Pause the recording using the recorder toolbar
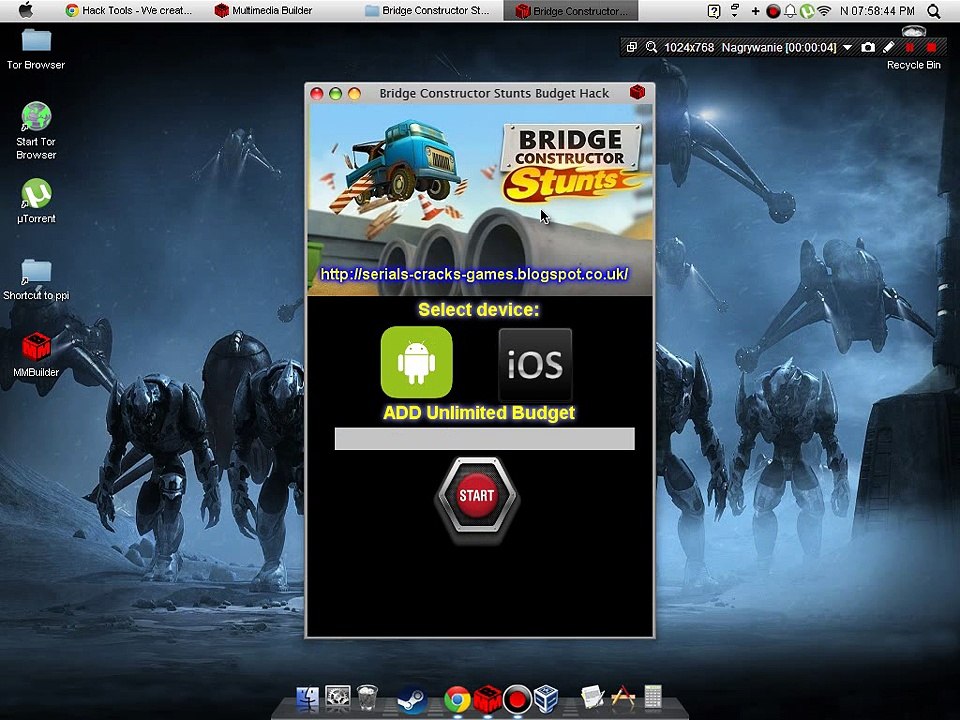960x720 pixels. coord(909,47)
